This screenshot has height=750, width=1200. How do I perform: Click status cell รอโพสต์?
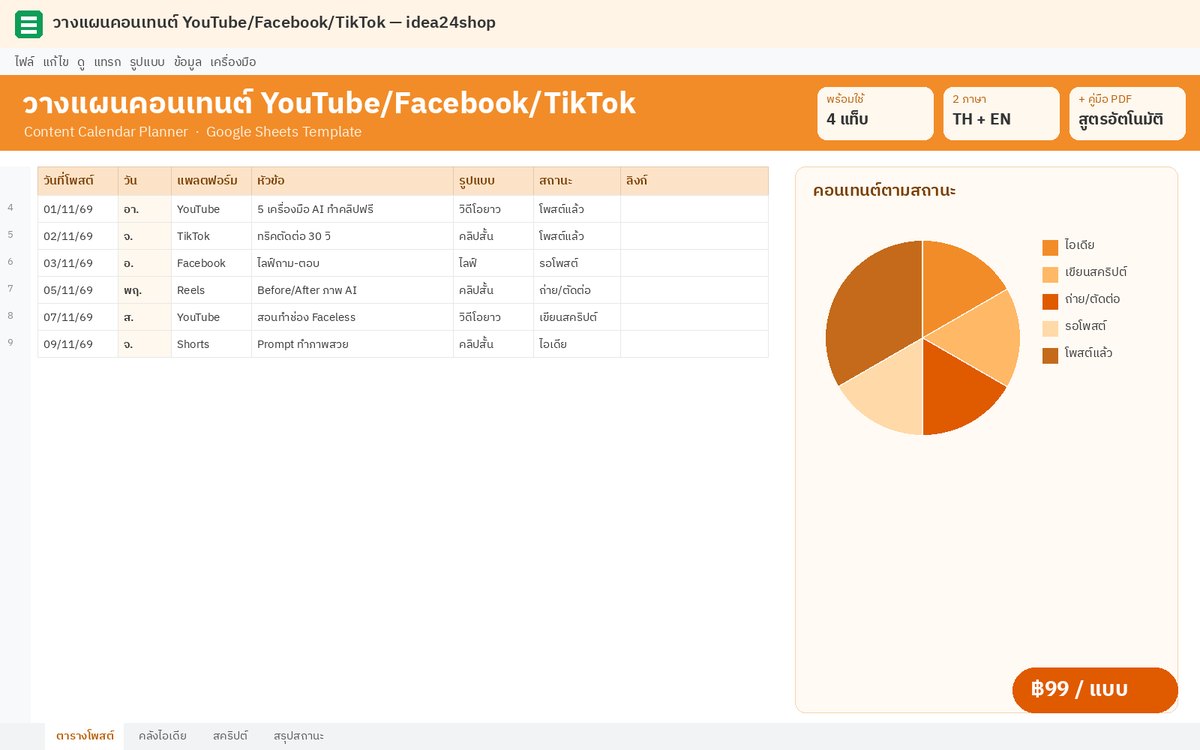point(577,263)
